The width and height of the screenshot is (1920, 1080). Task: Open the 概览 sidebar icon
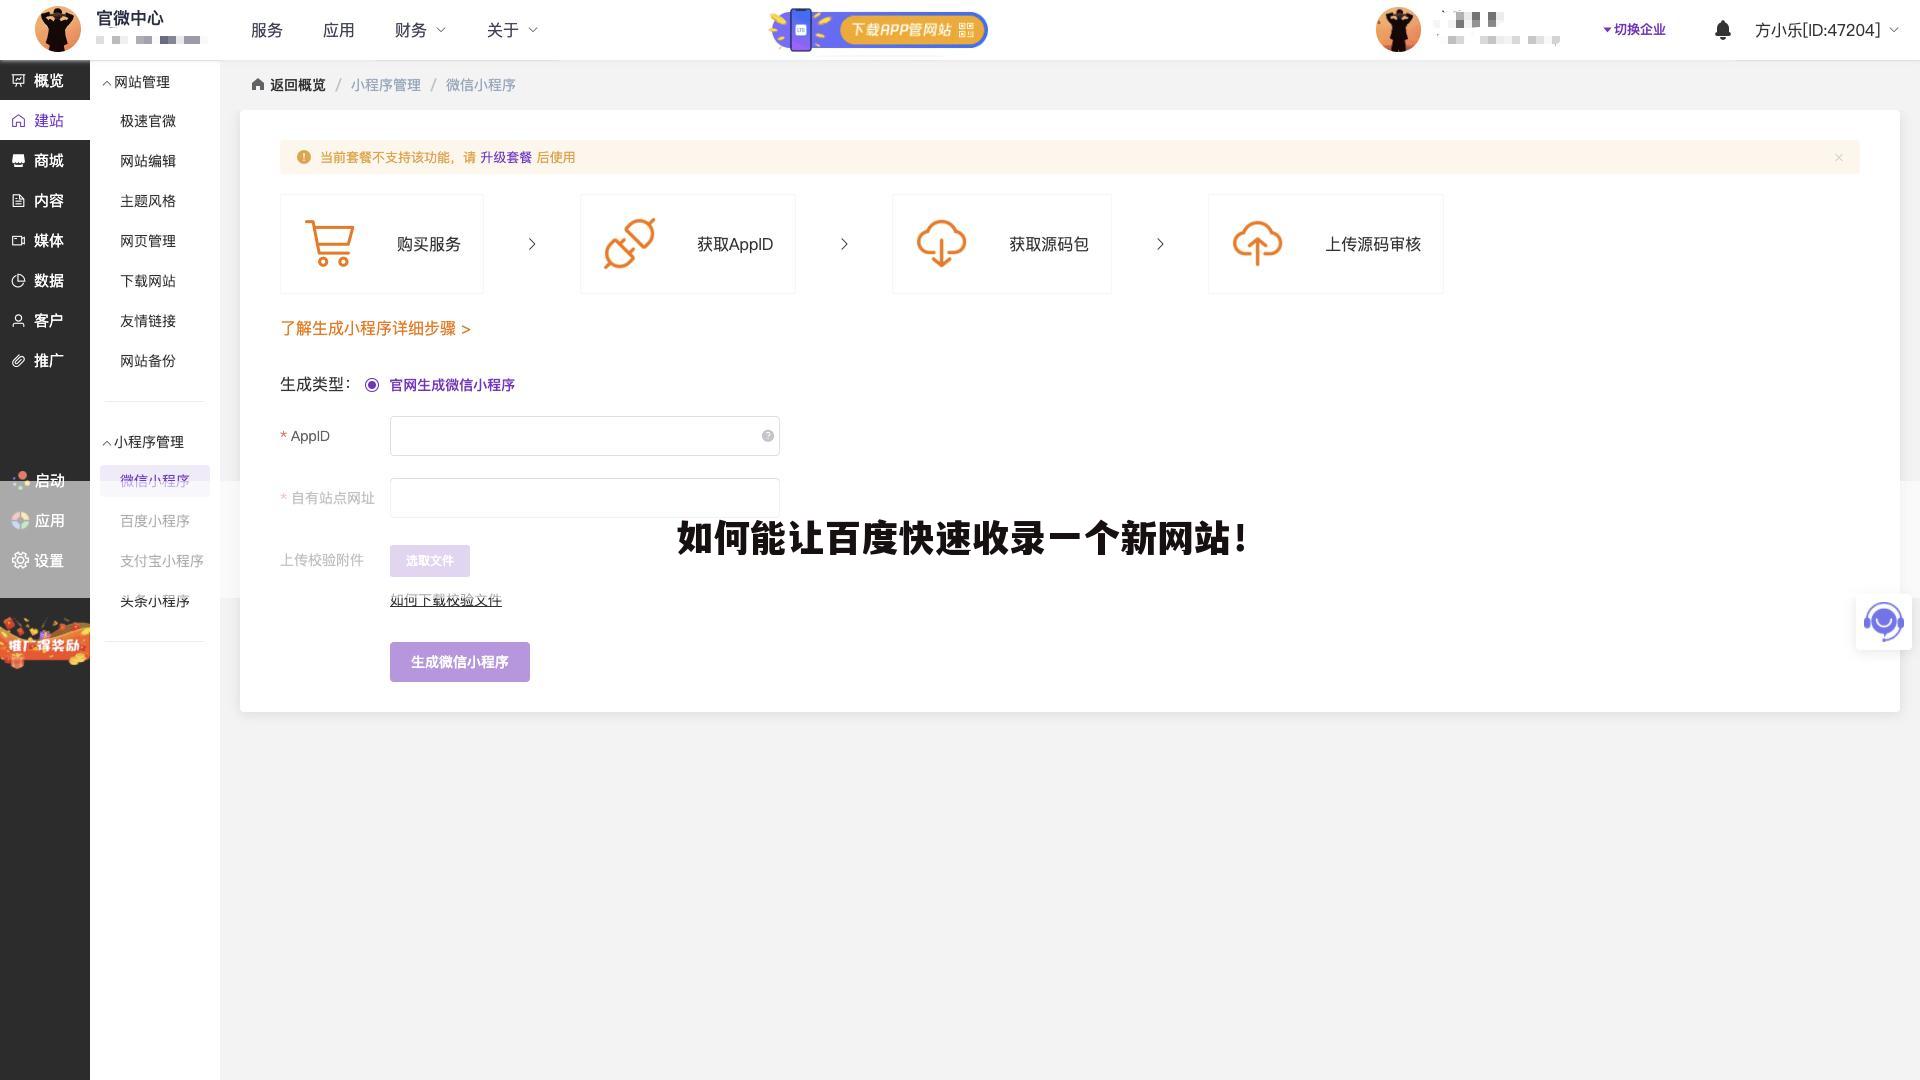pos(18,80)
